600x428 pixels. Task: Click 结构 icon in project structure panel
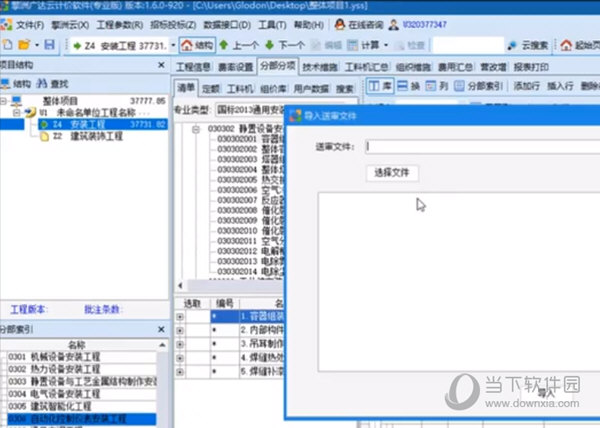tap(5, 83)
